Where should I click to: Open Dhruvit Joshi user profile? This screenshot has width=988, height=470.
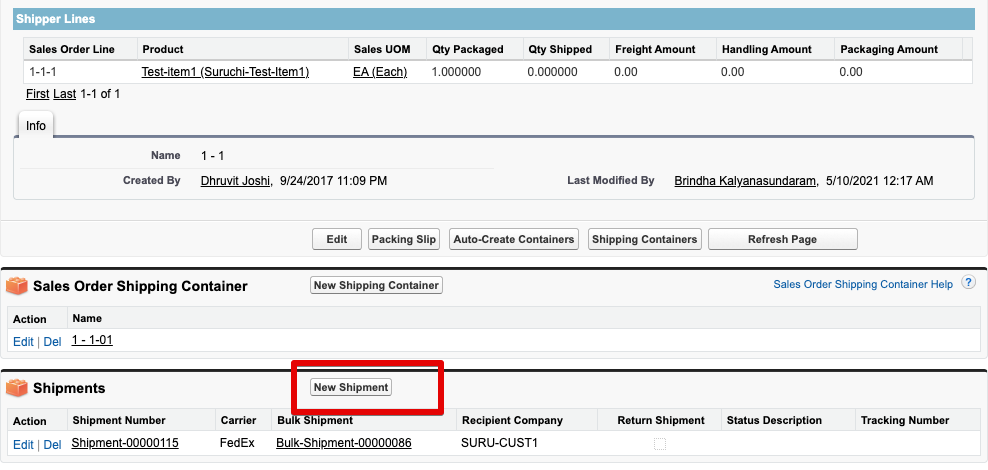click(236, 181)
